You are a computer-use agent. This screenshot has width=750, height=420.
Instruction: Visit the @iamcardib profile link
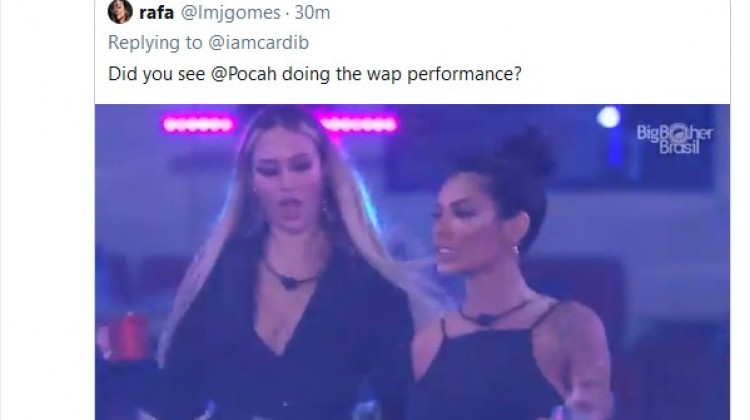[x=259, y=43]
